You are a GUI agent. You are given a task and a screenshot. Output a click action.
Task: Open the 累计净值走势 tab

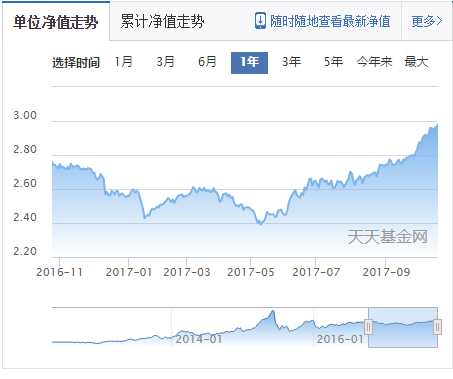pos(162,22)
